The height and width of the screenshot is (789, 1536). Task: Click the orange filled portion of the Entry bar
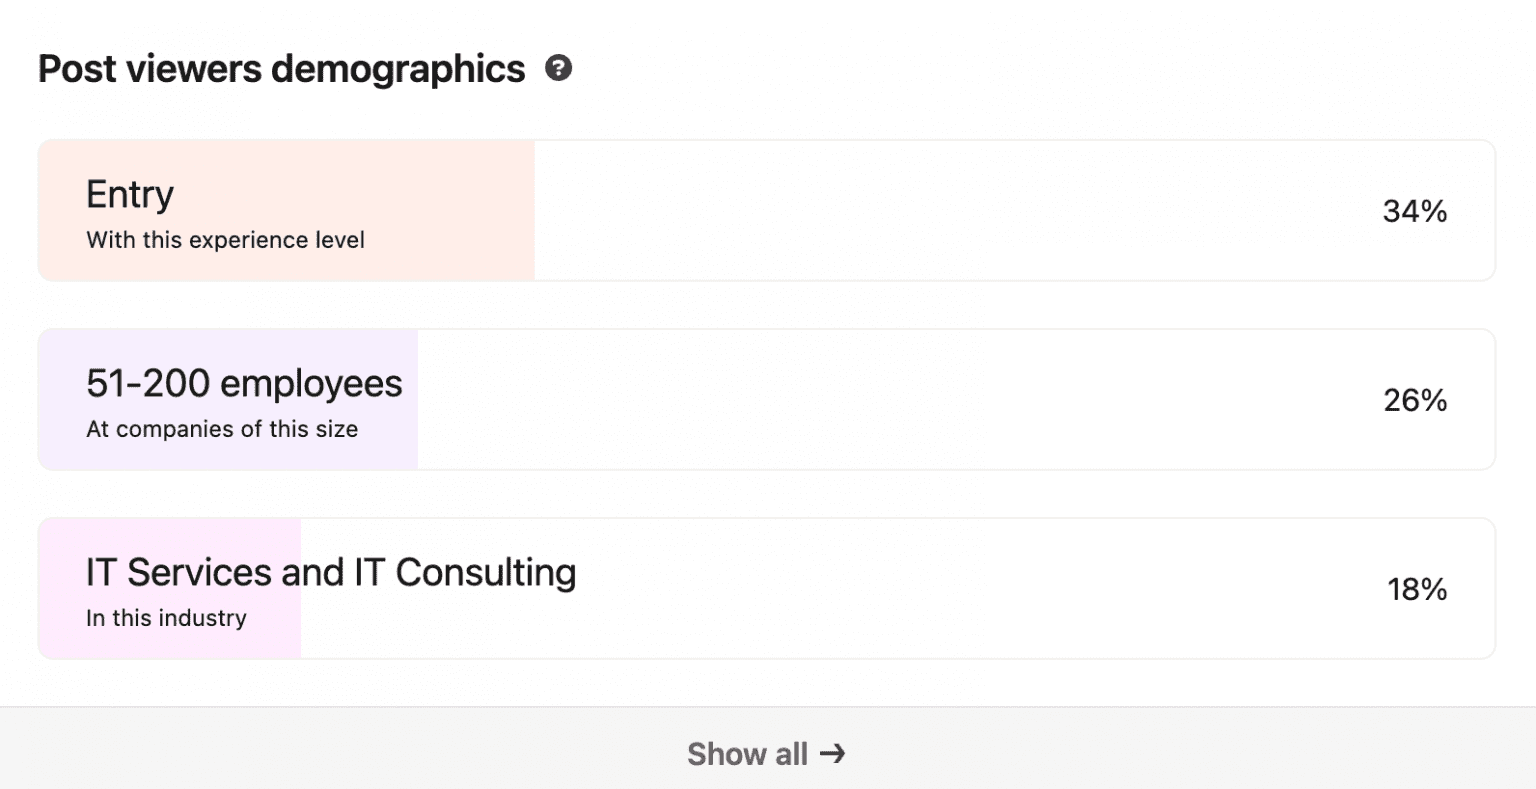click(x=285, y=210)
